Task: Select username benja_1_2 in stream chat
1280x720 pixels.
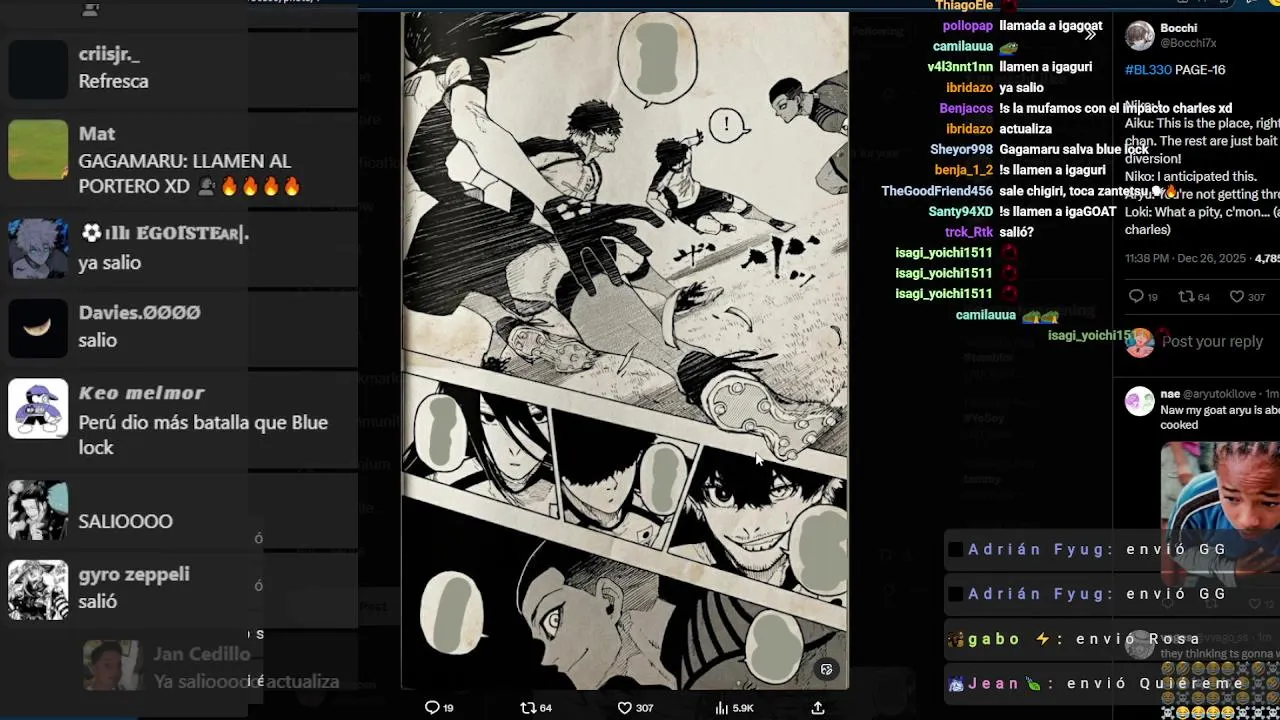Action: tap(964, 170)
